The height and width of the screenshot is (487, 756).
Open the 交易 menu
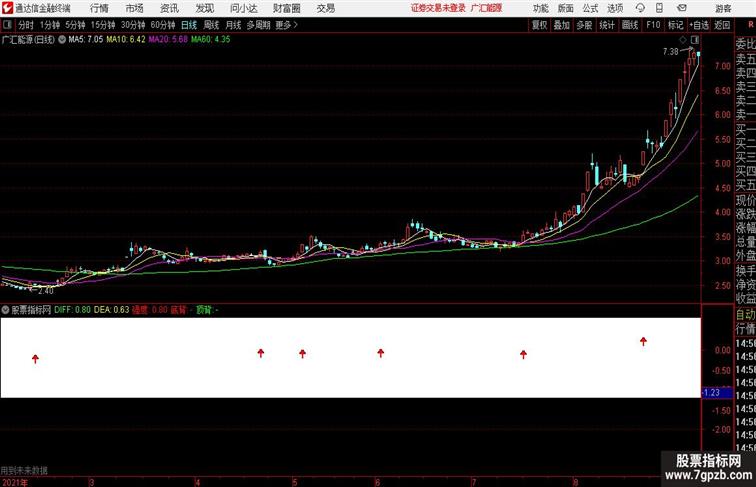(x=325, y=8)
